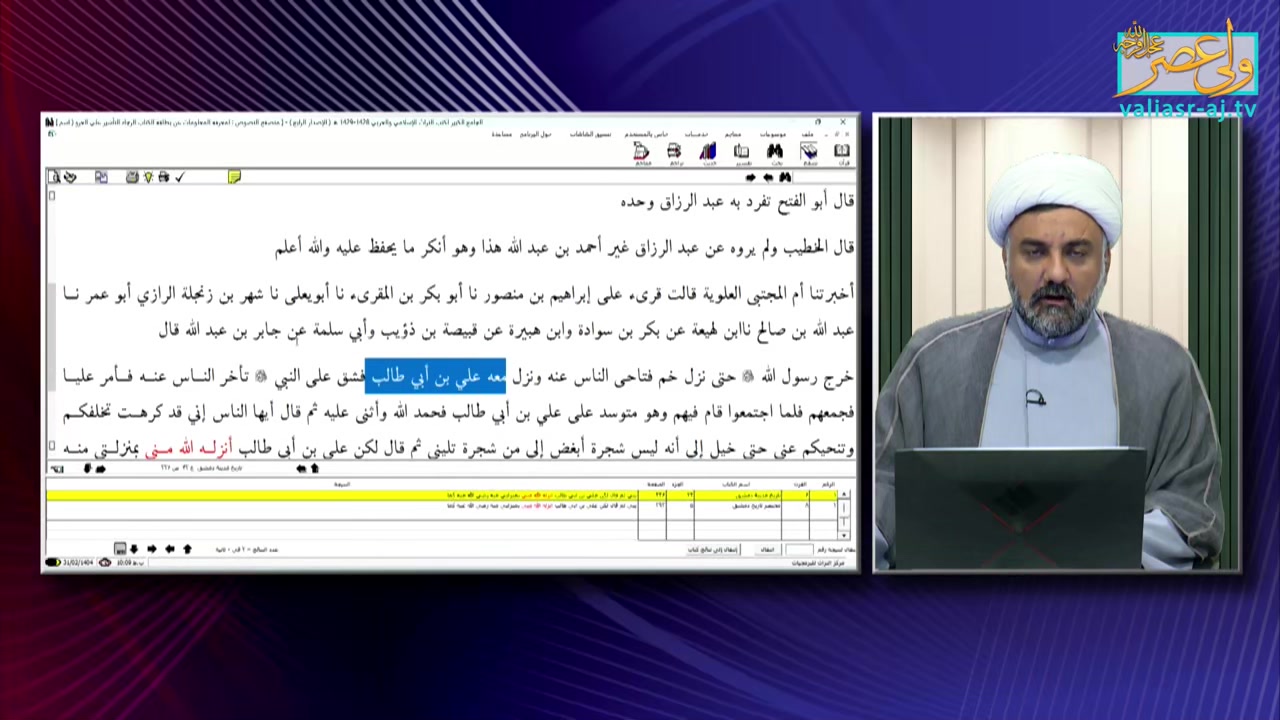
Task: Click the eye icon in the status bar
Action: click(104, 564)
